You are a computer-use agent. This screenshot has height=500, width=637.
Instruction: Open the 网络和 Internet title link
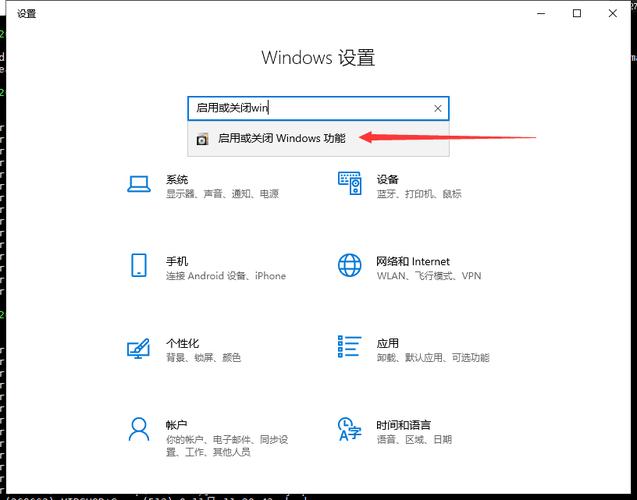[x=413, y=261]
